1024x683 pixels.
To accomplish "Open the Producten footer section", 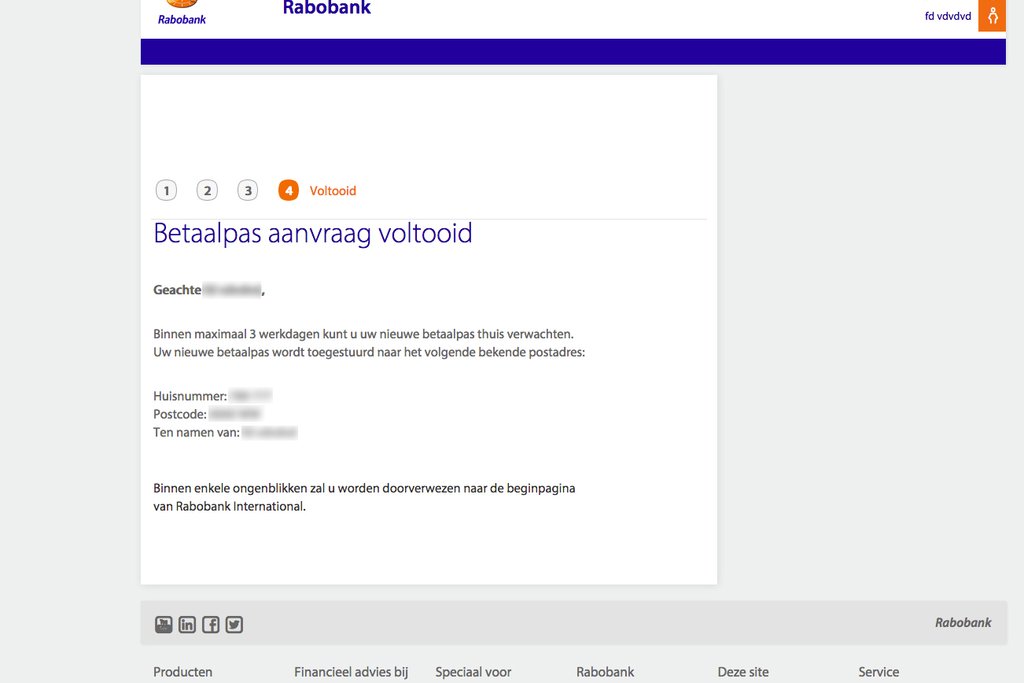I will tap(183, 672).
